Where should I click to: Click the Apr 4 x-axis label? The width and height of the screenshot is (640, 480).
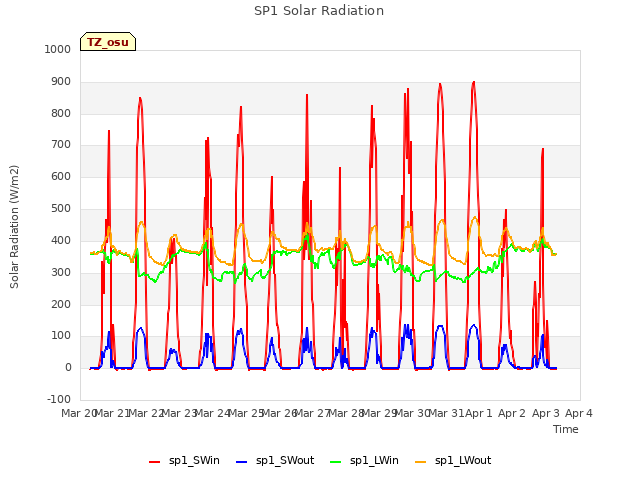[579, 413]
